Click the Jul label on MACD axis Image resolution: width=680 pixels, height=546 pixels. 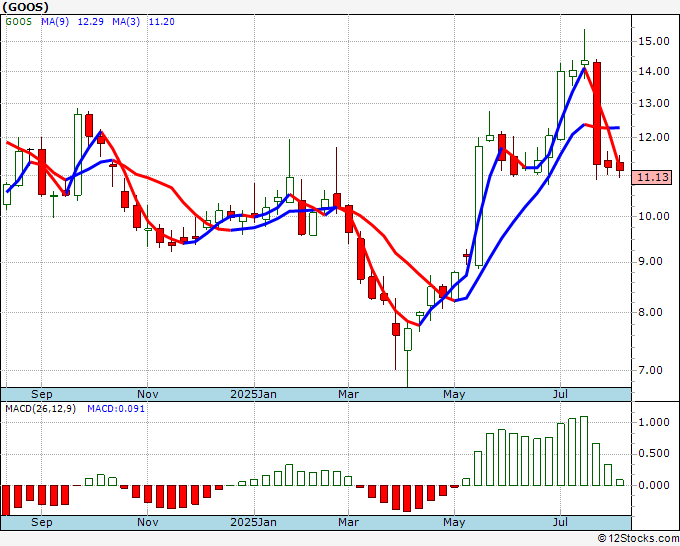click(x=560, y=522)
